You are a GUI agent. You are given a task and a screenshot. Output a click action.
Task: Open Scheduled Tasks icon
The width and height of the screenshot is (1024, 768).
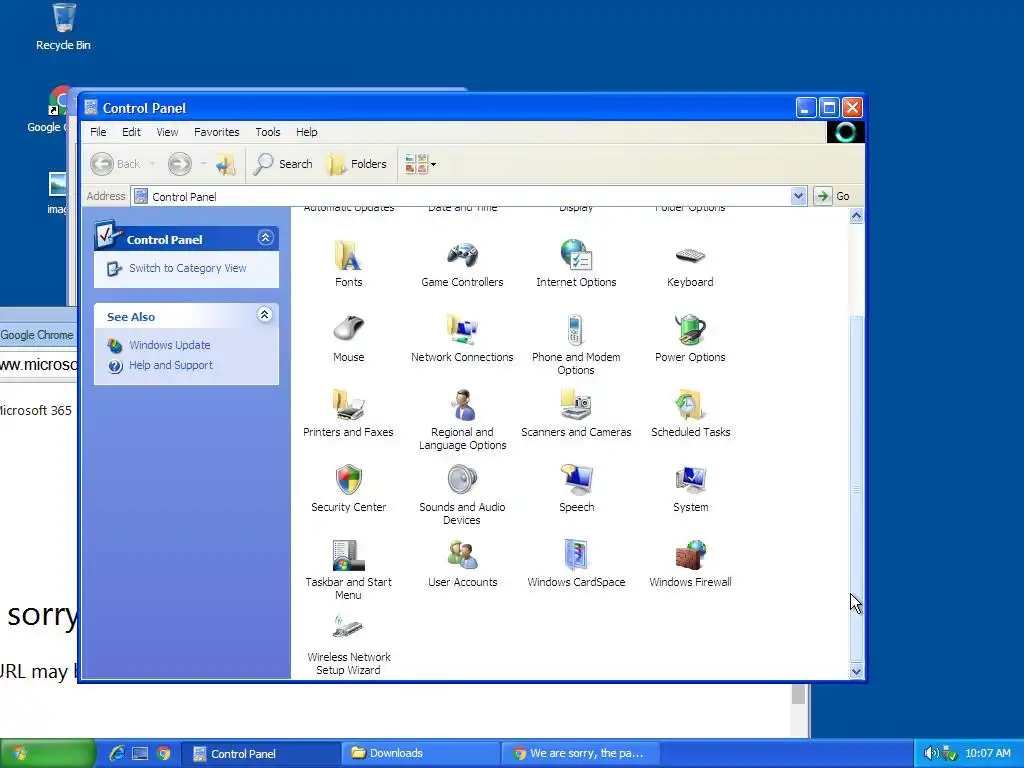(690, 414)
